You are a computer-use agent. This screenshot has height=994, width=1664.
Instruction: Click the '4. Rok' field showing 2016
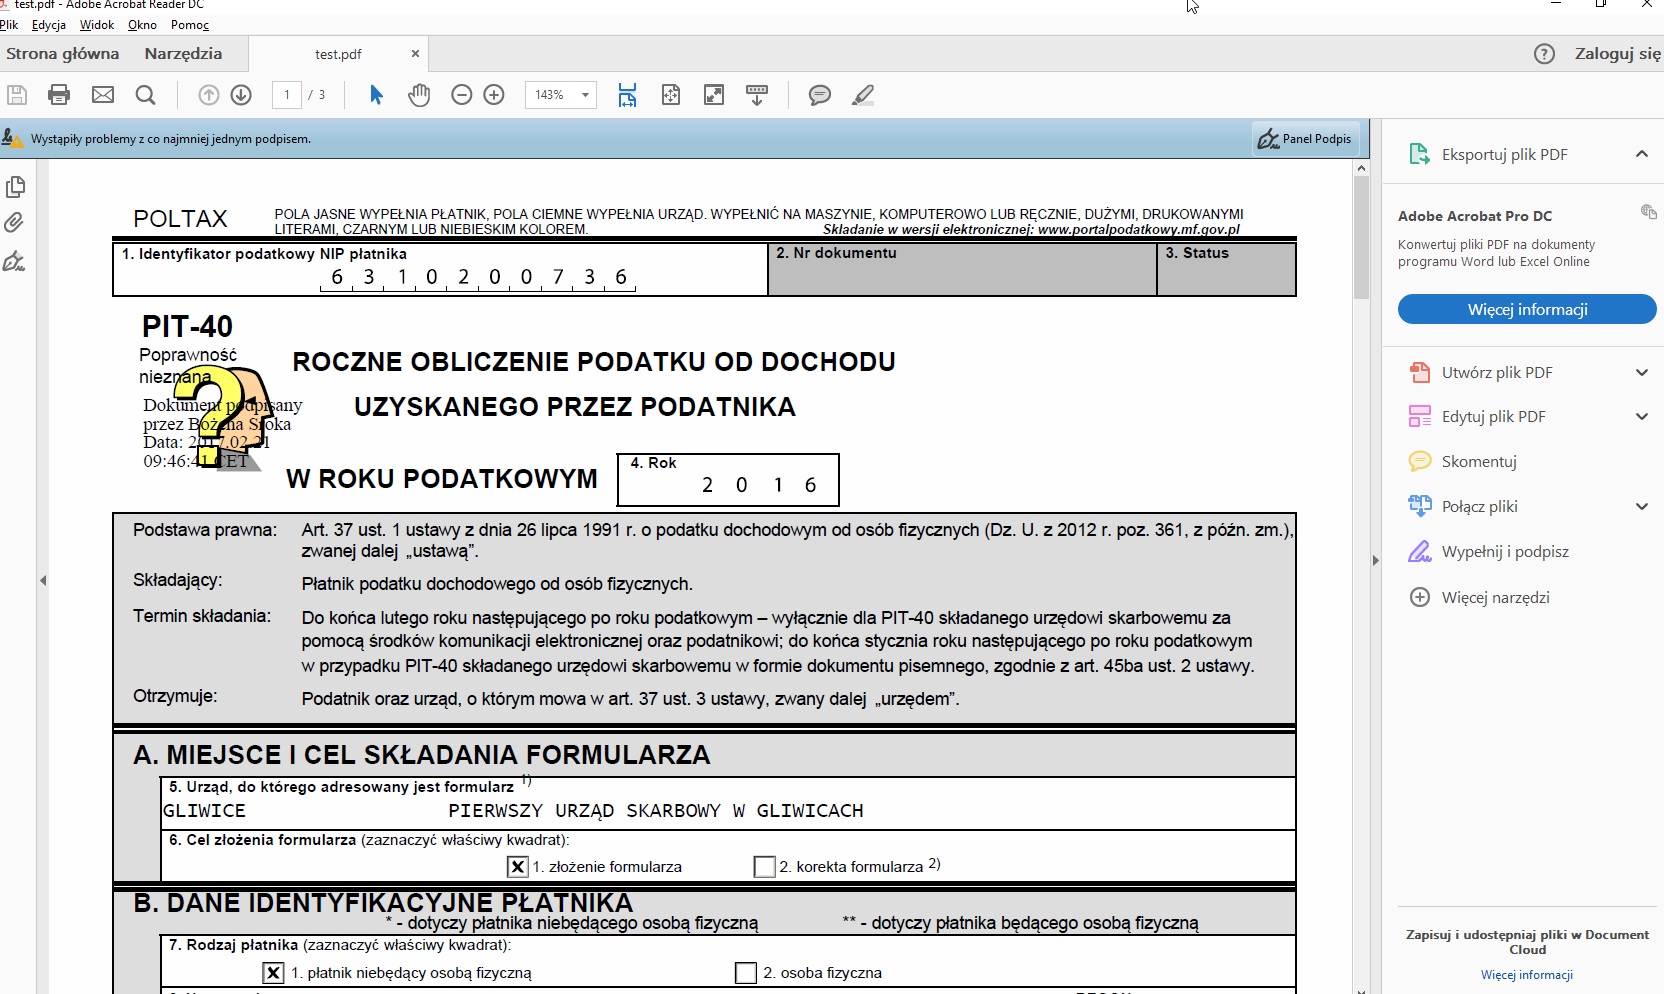pyautogui.click(x=728, y=480)
